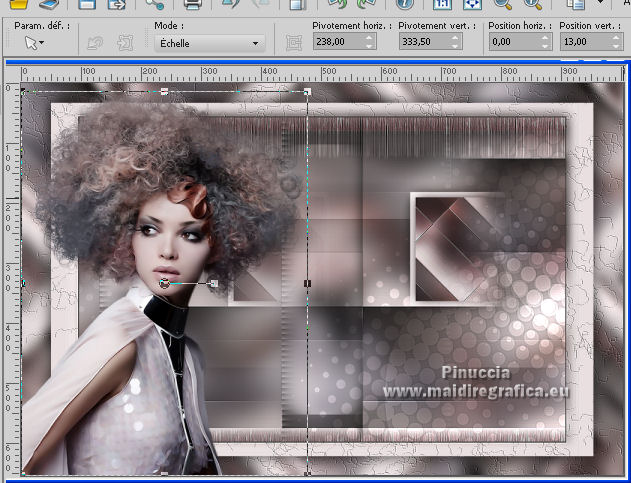The image size is (631, 483).
Task: Click the save-as export icon
Action: coord(117,4)
